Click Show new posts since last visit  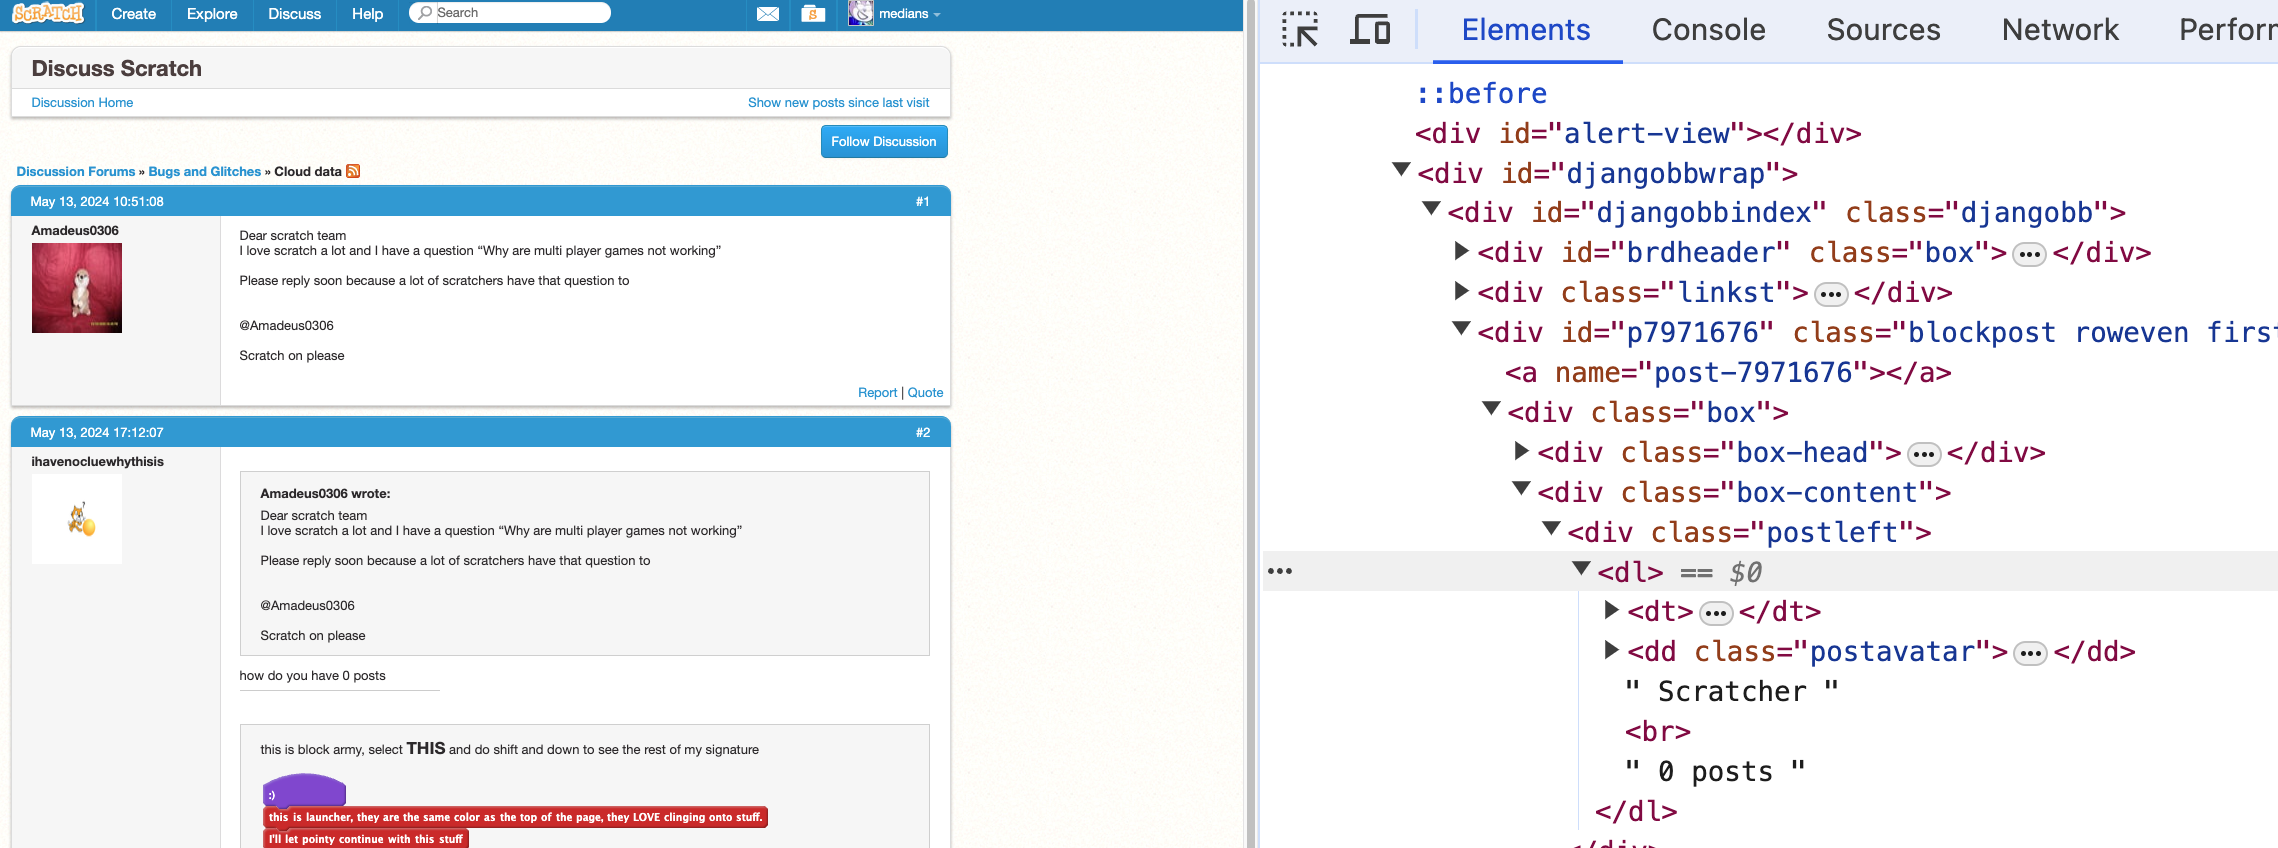point(838,103)
